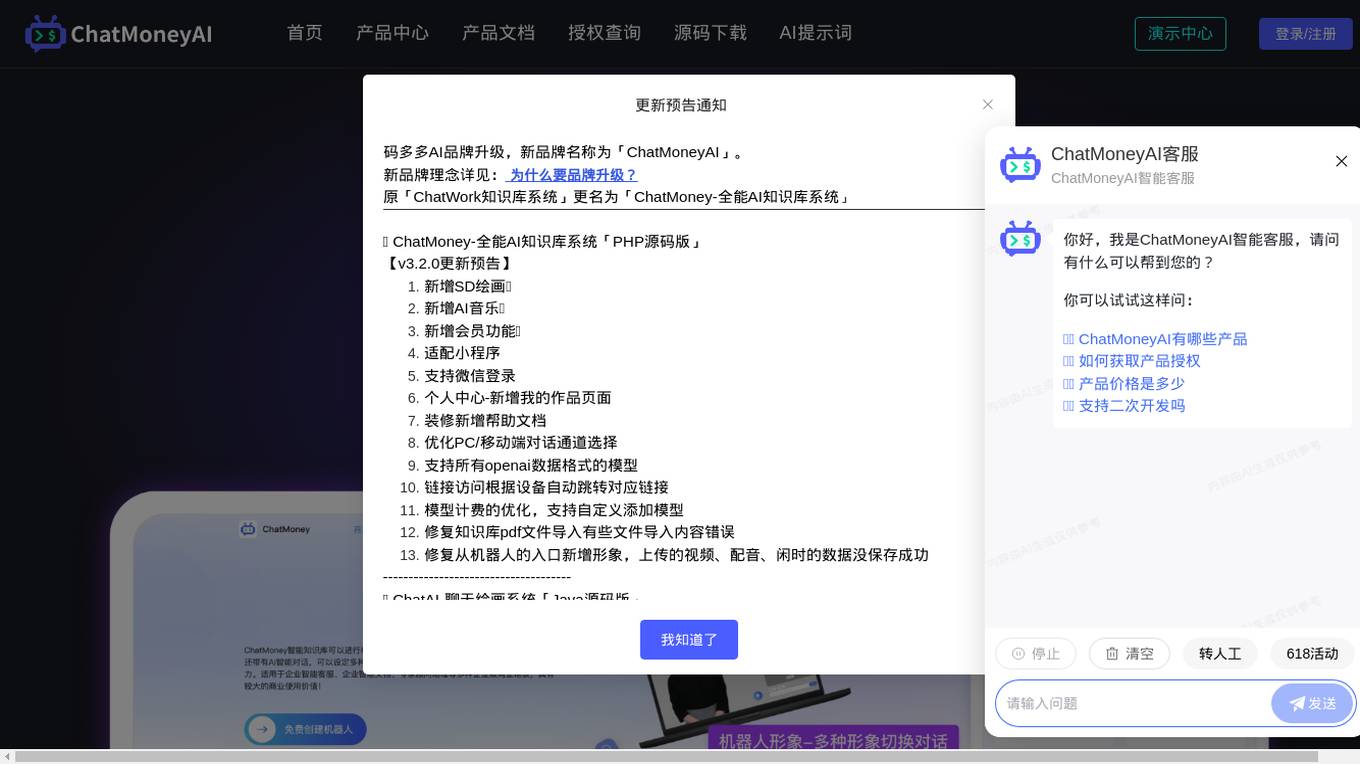The width and height of the screenshot is (1360, 764).
Task: Click the 停止 stop button
Action: point(1035,654)
